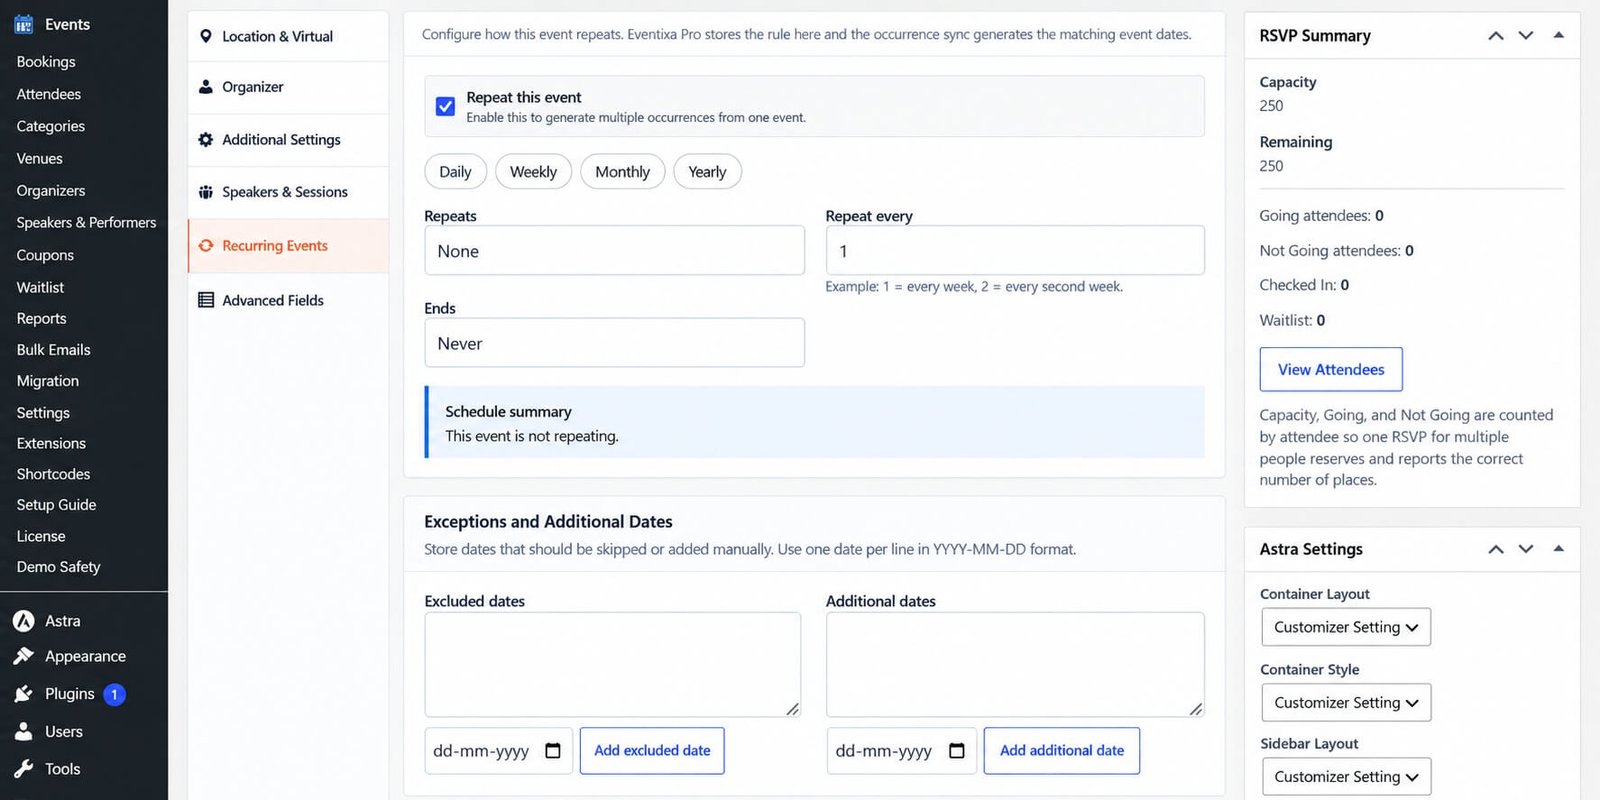Click the Excluded dates text area

[x=613, y=665]
